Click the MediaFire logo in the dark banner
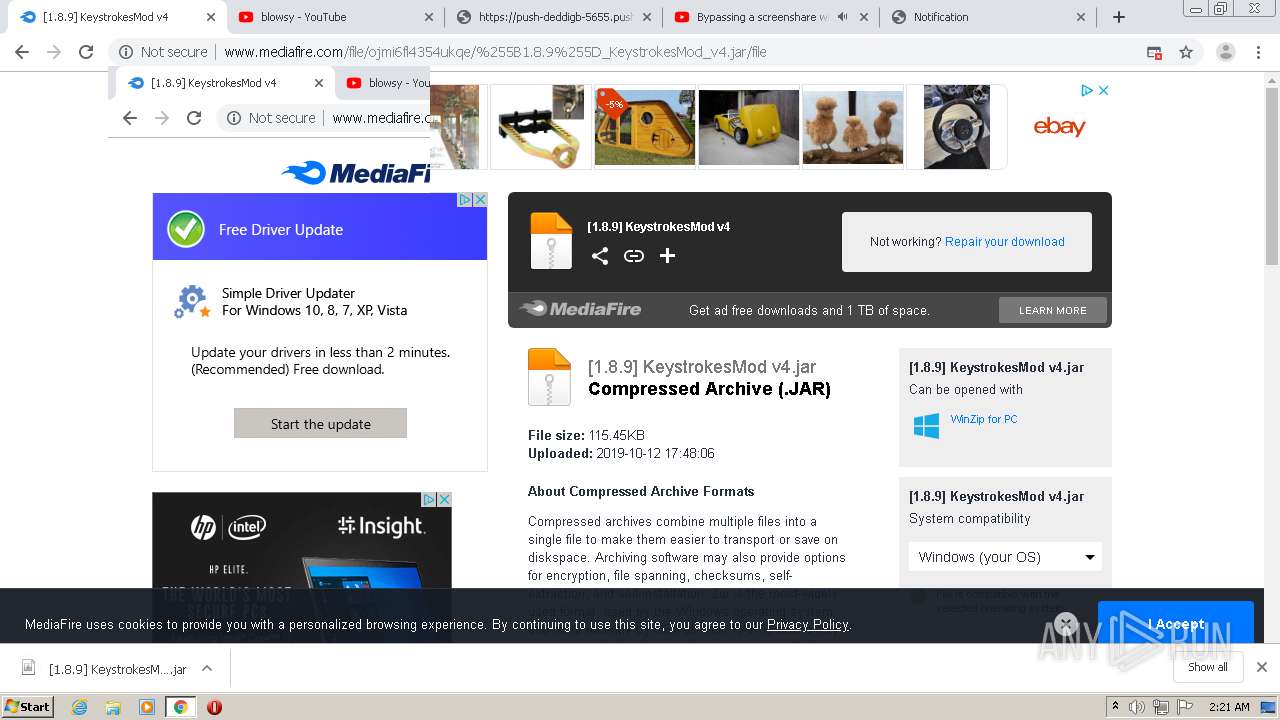 coord(580,309)
